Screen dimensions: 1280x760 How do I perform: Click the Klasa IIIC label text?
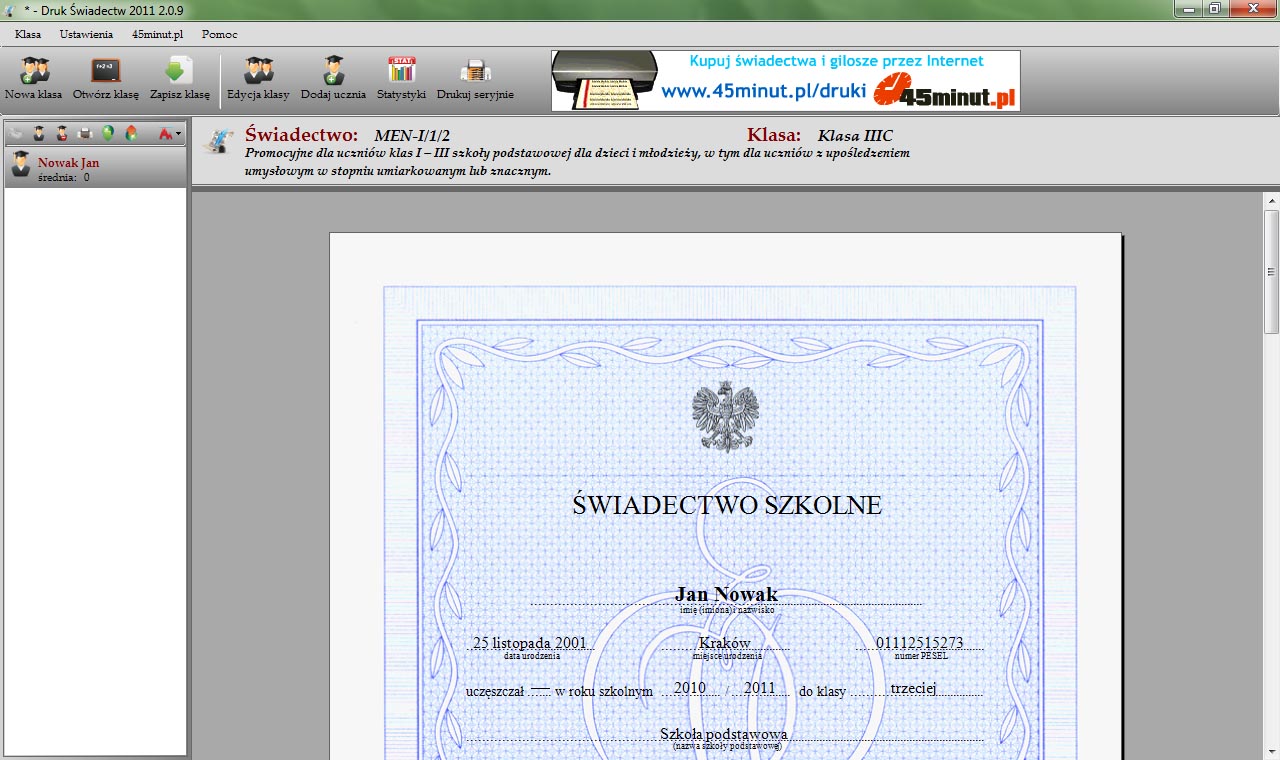pyautogui.click(x=855, y=136)
